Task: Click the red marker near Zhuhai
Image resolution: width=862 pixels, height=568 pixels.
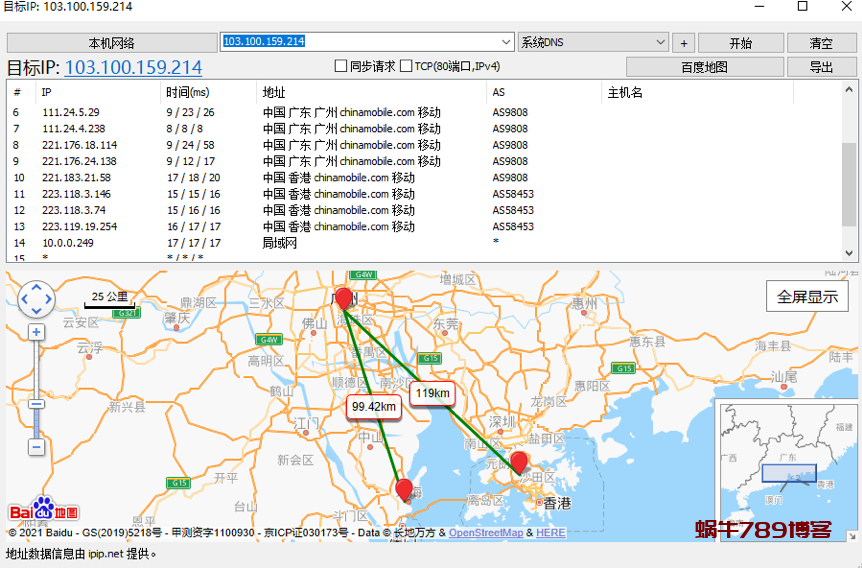Action: pos(404,489)
